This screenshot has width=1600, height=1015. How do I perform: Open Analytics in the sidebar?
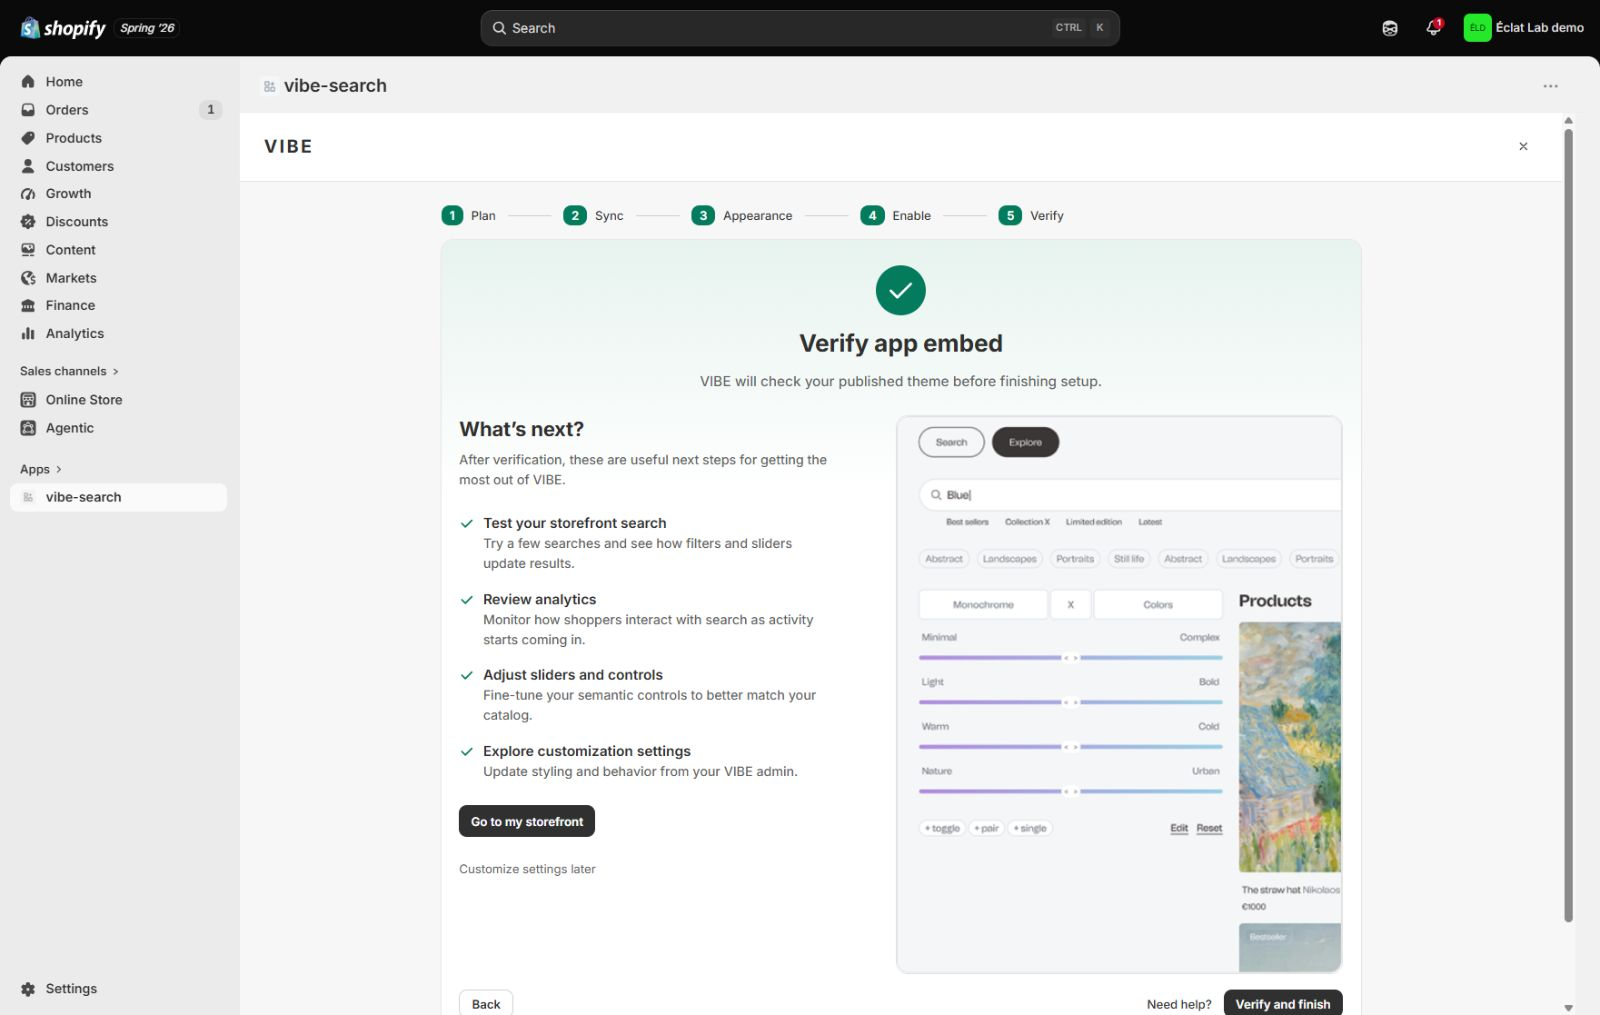click(x=119, y=334)
